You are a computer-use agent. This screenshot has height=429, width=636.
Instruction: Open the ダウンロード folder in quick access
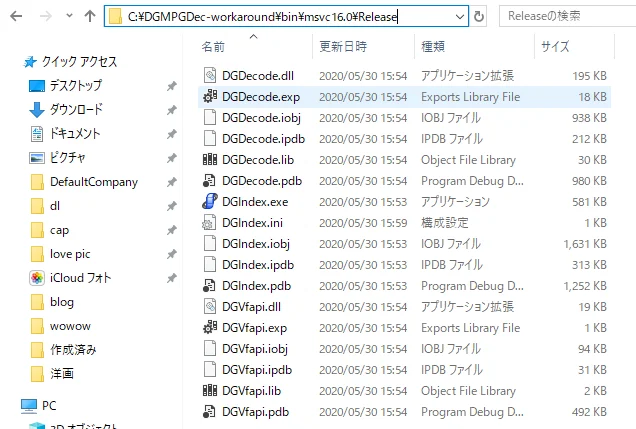pyautogui.click(x=76, y=110)
